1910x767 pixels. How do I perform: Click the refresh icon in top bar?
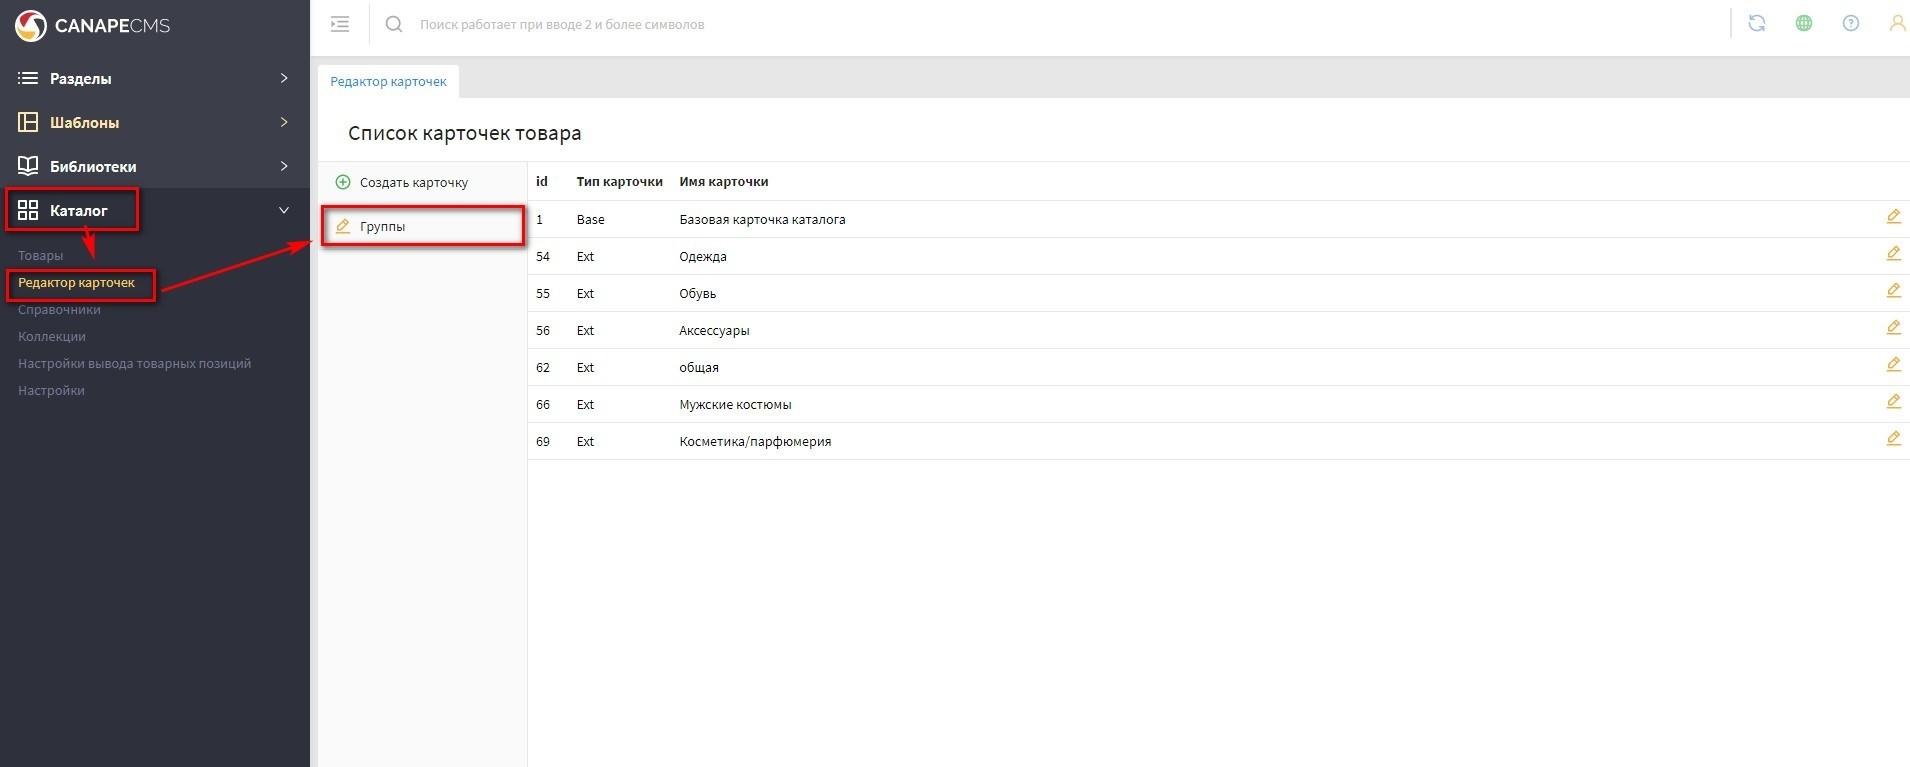1756,23
